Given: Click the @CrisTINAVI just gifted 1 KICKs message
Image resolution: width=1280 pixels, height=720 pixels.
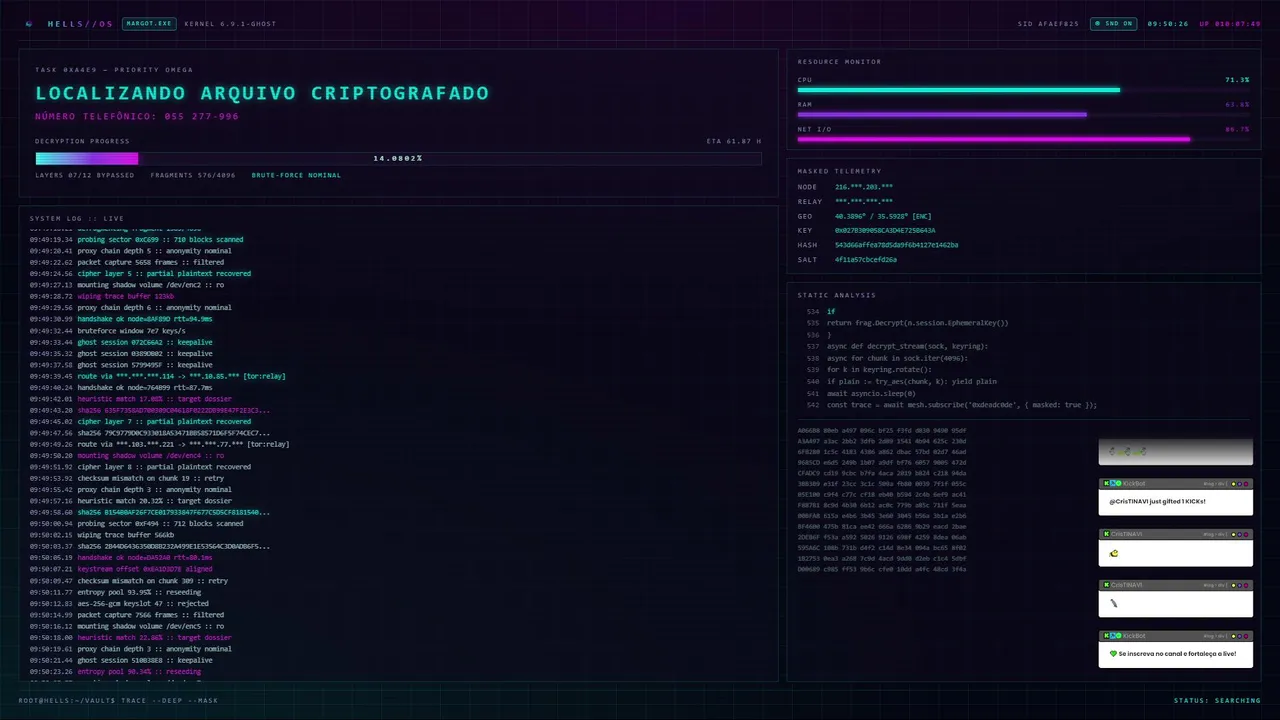Looking at the screenshot, I should click(1157, 501).
